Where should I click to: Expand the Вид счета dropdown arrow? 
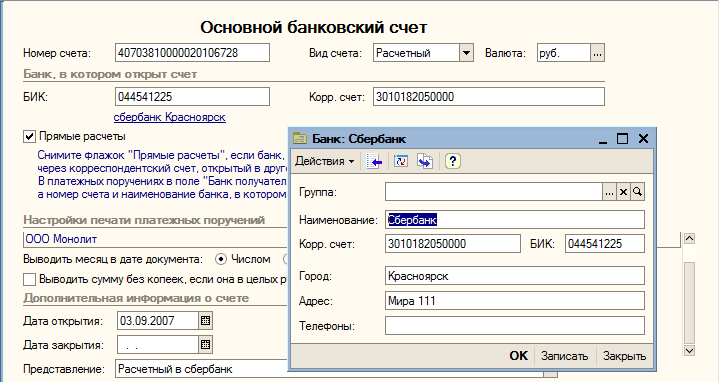[466, 53]
